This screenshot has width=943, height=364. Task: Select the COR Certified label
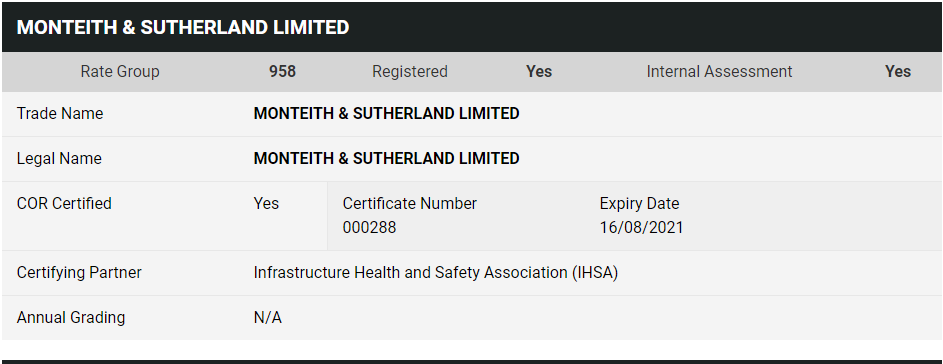click(x=64, y=203)
